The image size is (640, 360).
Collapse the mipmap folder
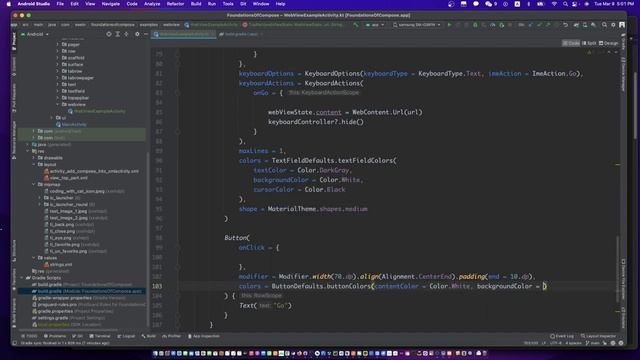34,184
